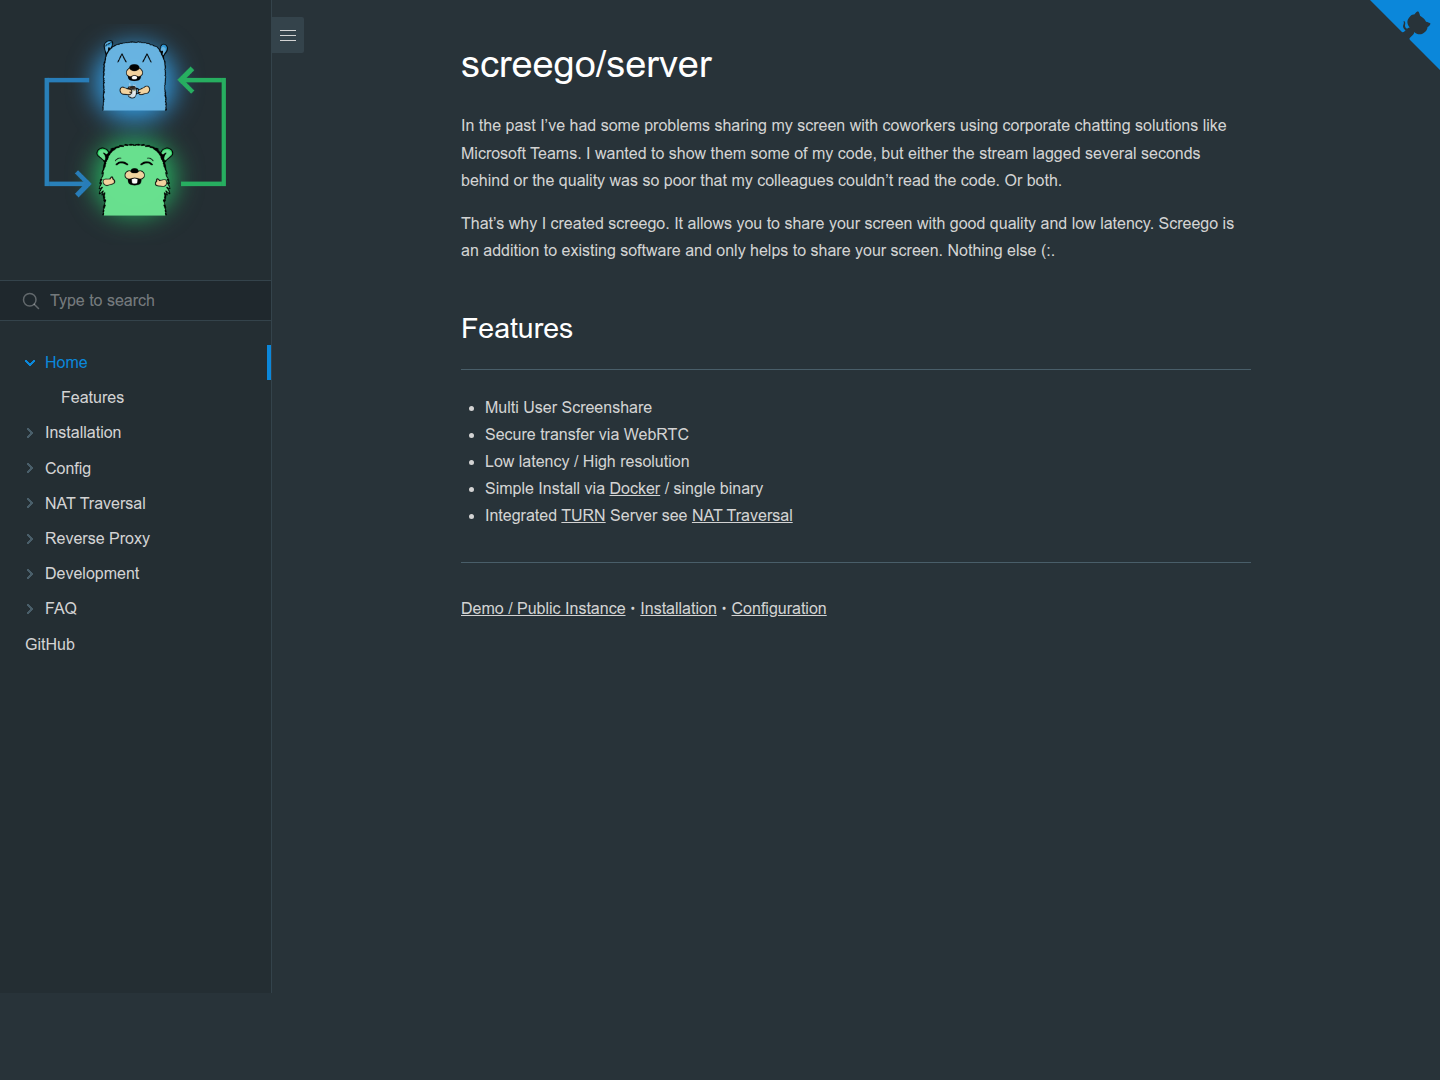Open the Demo / Public Instance link
Image resolution: width=1440 pixels, height=1080 pixels.
543,608
